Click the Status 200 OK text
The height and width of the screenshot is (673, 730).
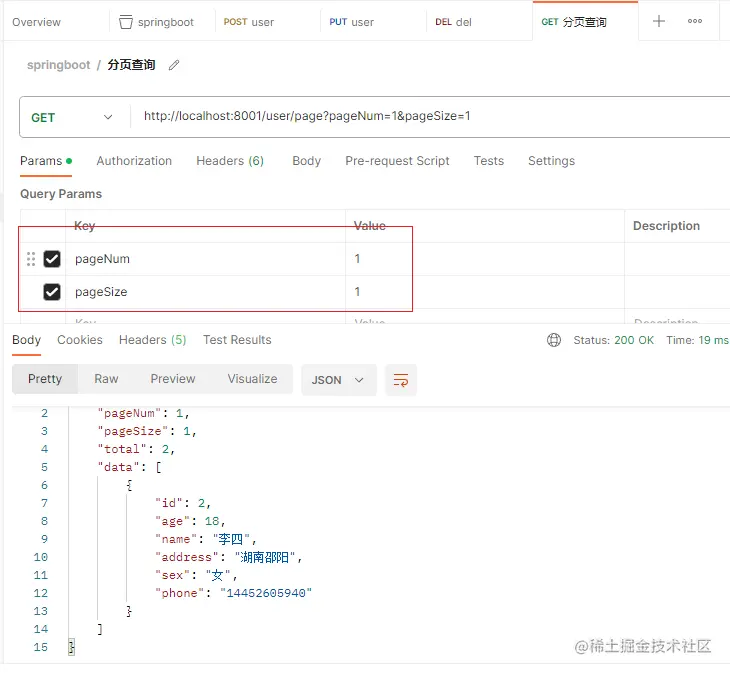613,340
